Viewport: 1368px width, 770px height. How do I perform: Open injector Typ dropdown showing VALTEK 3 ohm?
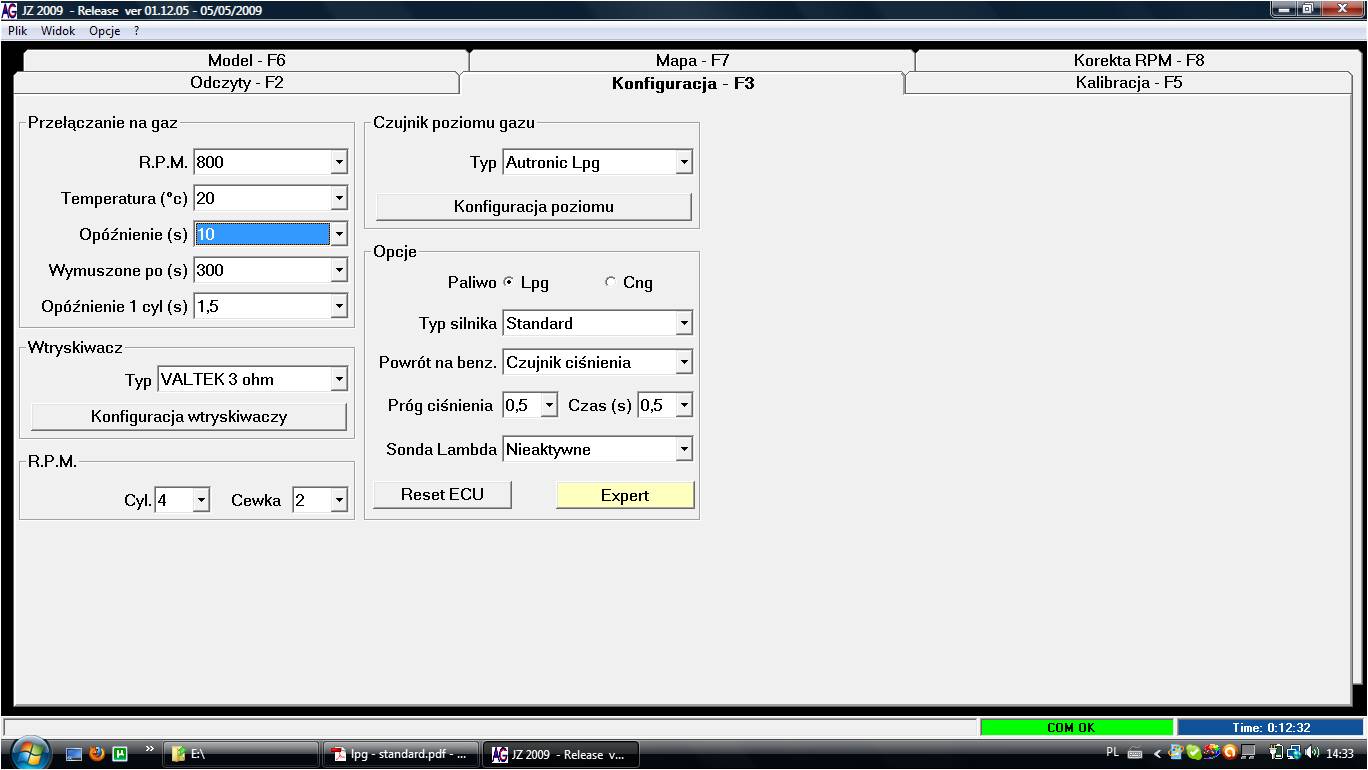click(x=339, y=379)
